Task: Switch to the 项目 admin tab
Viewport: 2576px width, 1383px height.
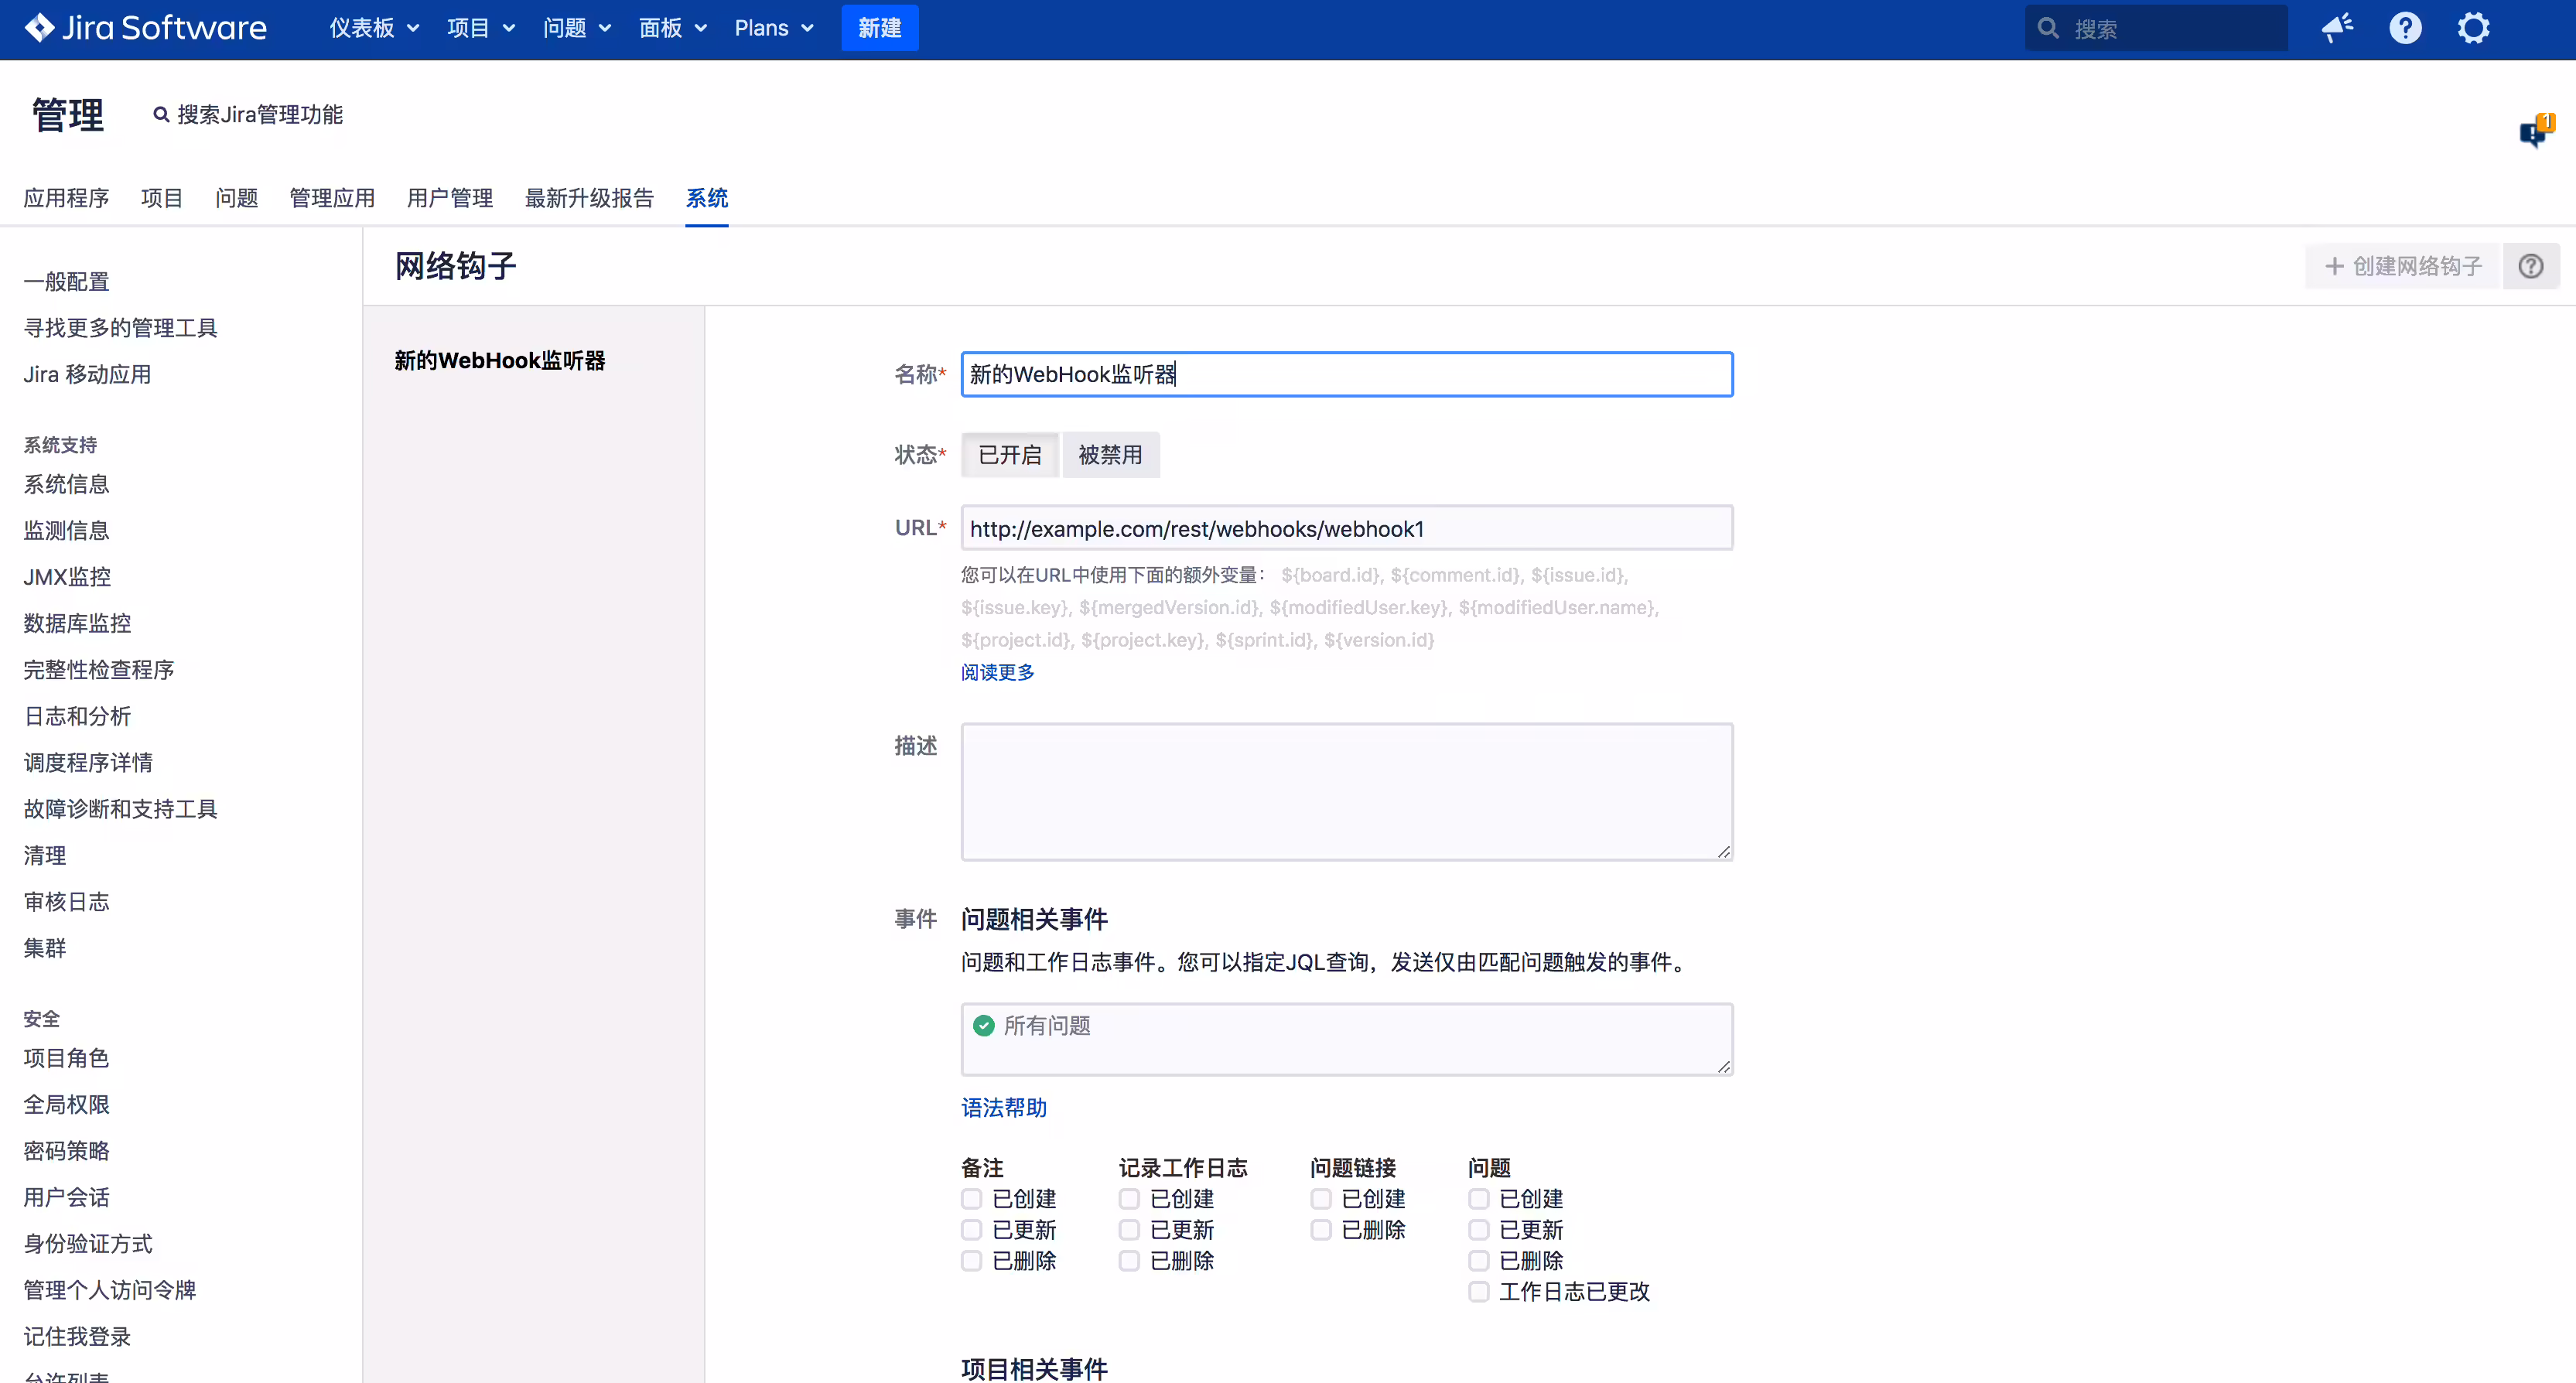Action: point(162,198)
